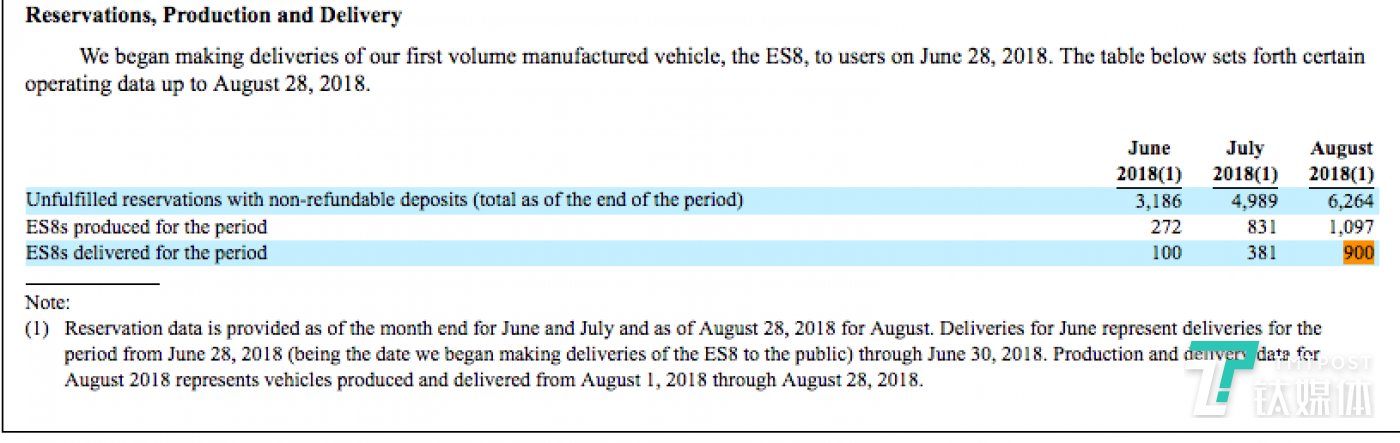Click the 831 produced value
The width and height of the screenshot is (1400, 443).
tap(1262, 227)
